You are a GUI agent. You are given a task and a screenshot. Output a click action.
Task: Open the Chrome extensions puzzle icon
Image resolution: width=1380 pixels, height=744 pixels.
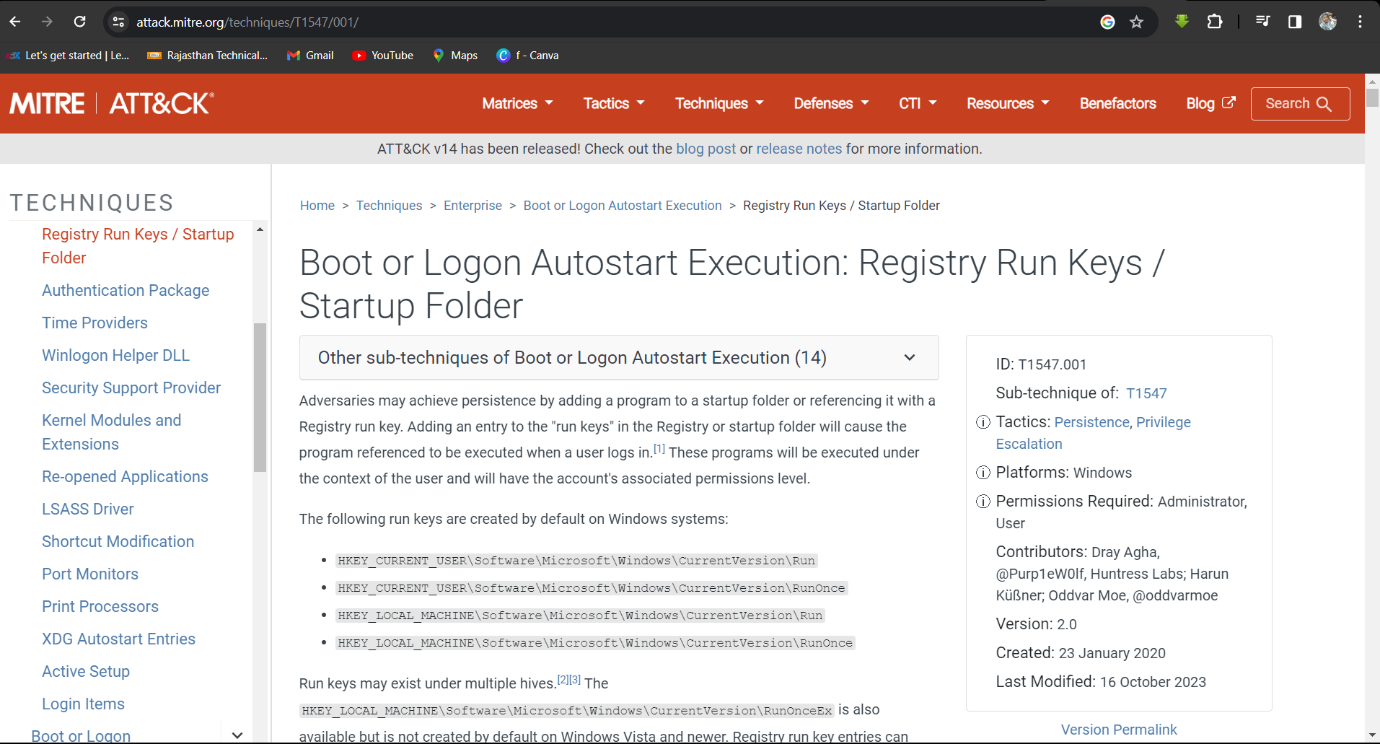1214,22
